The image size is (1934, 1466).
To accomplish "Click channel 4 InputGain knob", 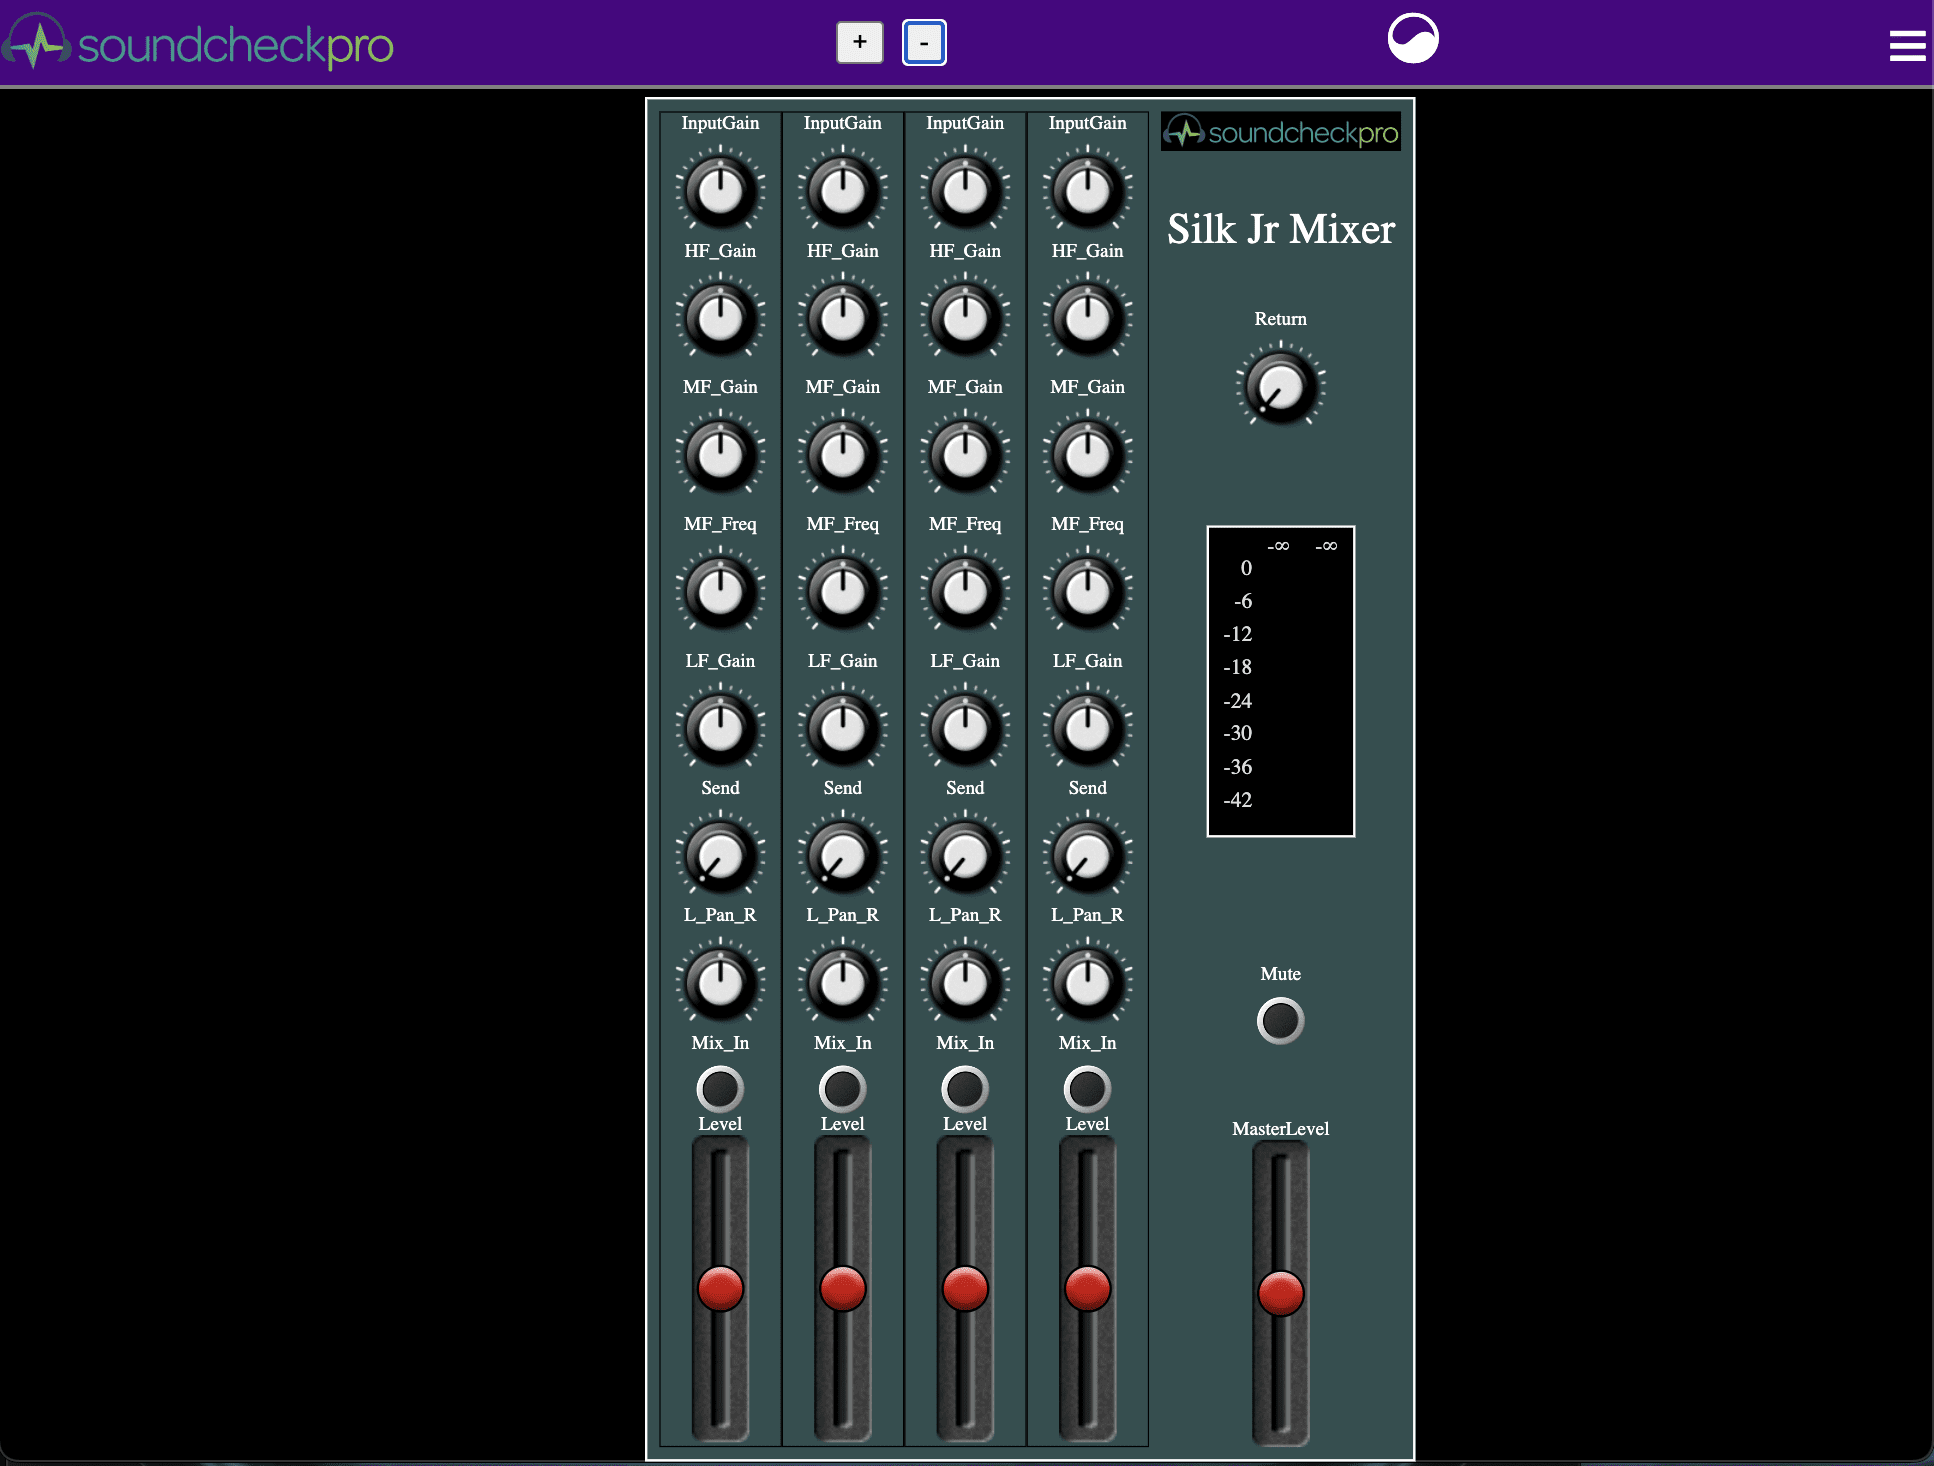I will click(x=1088, y=190).
